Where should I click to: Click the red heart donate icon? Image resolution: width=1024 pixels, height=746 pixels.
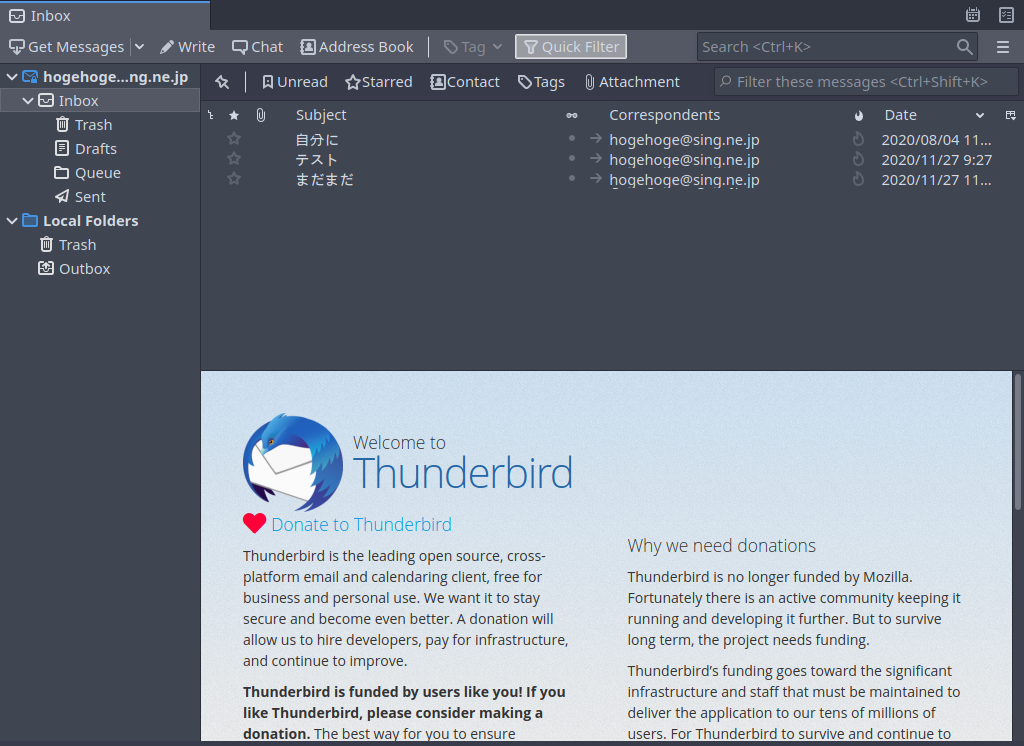254,523
